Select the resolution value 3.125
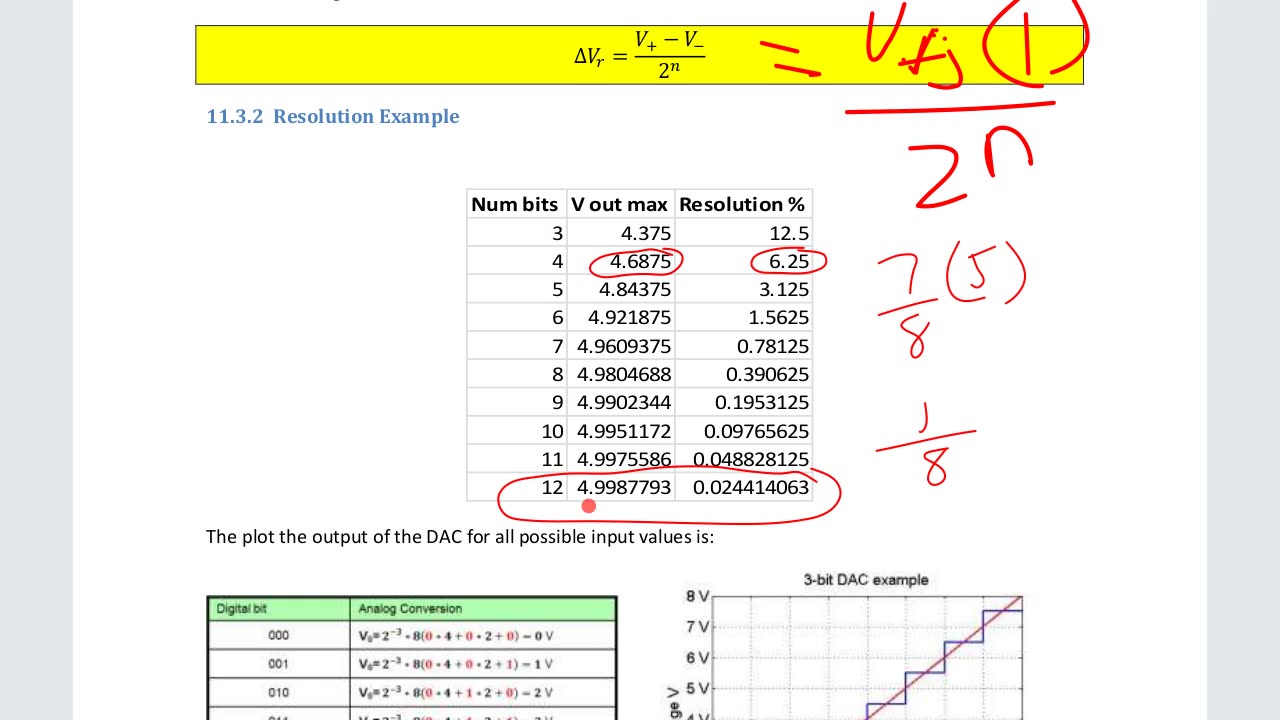This screenshot has width=1280, height=720. tap(783, 289)
